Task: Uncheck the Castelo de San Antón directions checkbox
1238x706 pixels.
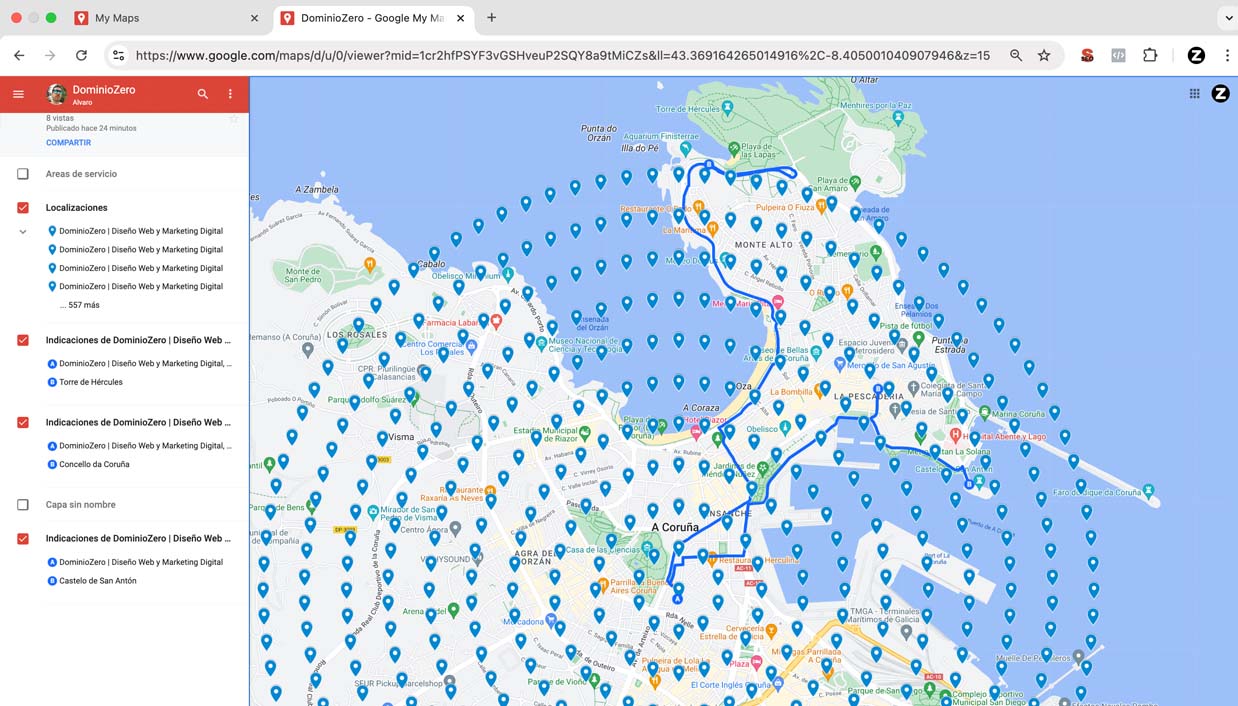Action: tap(22, 538)
